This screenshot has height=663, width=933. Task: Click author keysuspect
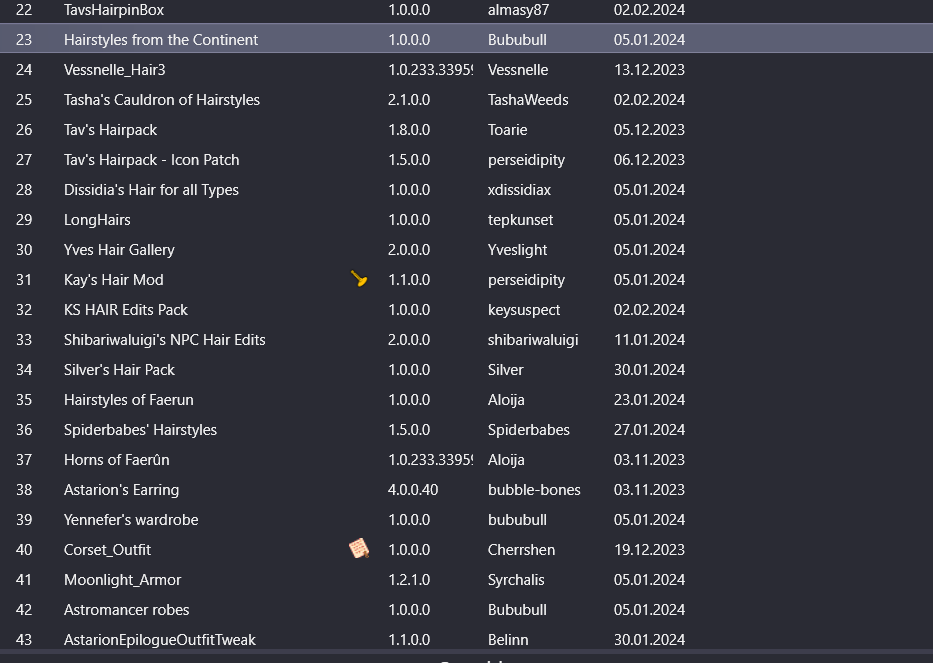pos(524,310)
